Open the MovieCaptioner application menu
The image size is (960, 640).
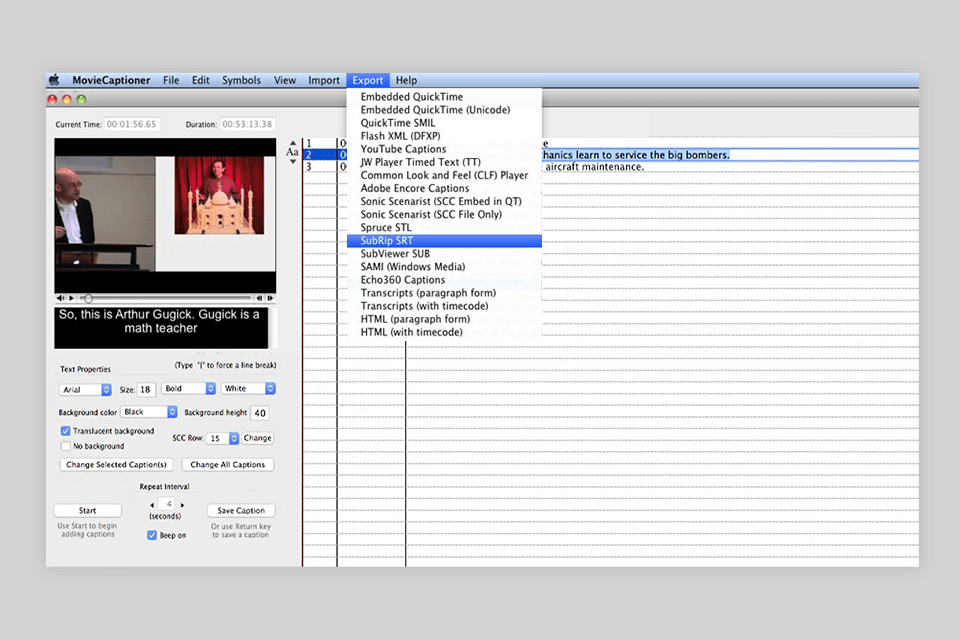pyautogui.click(x=111, y=80)
